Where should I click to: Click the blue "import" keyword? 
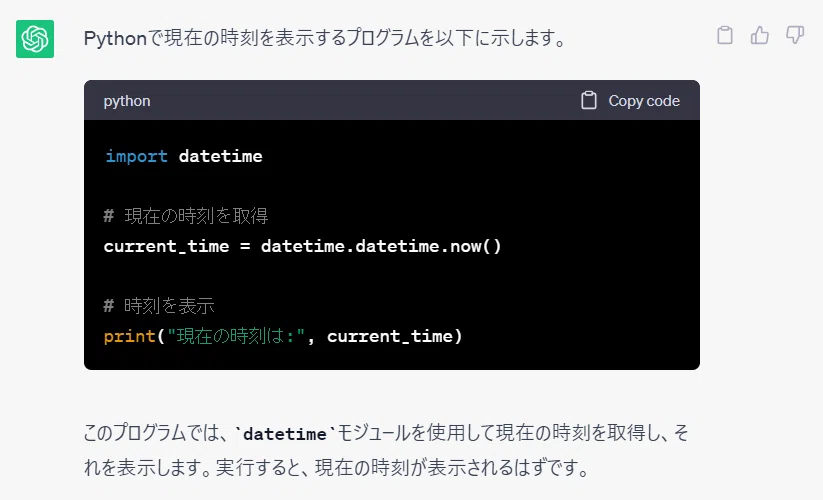pyautogui.click(x=136, y=156)
